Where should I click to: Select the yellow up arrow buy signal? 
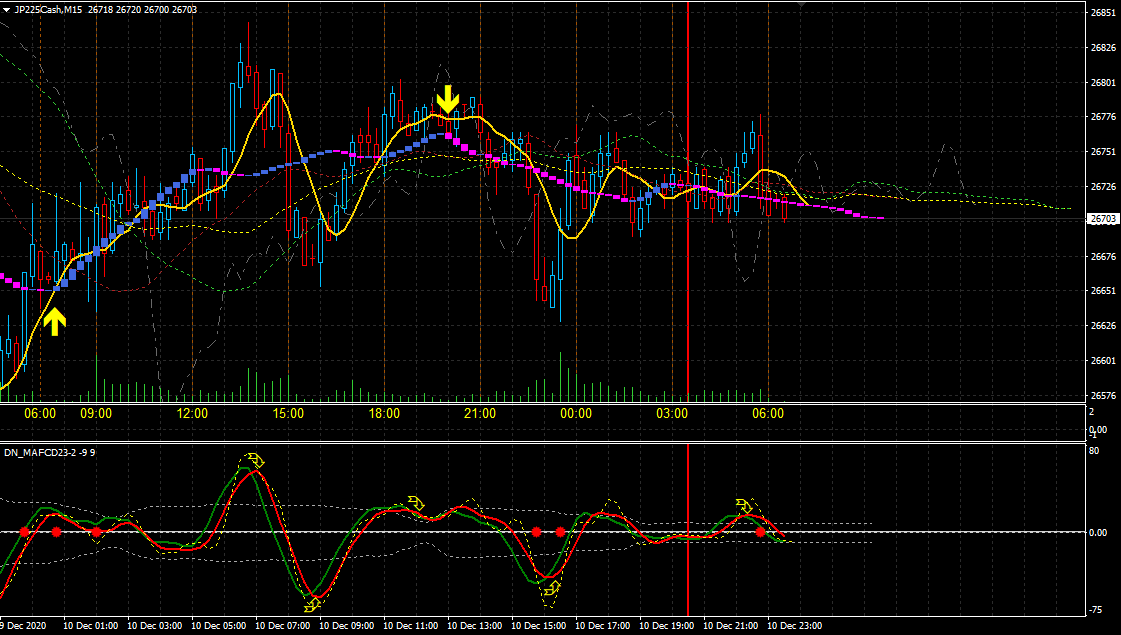54,322
